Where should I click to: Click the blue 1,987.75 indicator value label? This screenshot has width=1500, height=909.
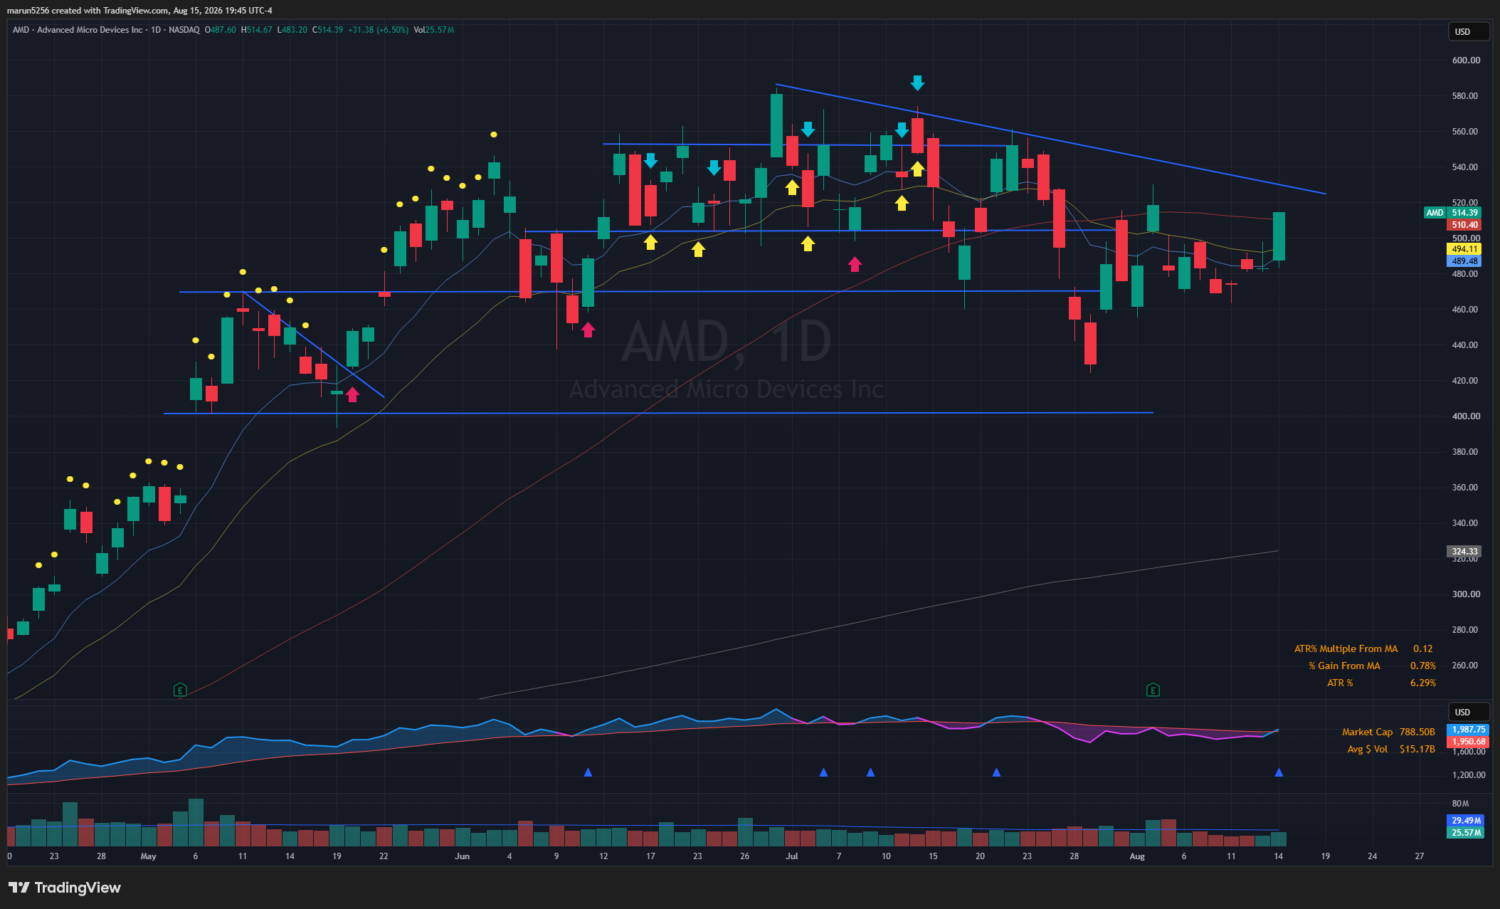(x=1469, y=730)
